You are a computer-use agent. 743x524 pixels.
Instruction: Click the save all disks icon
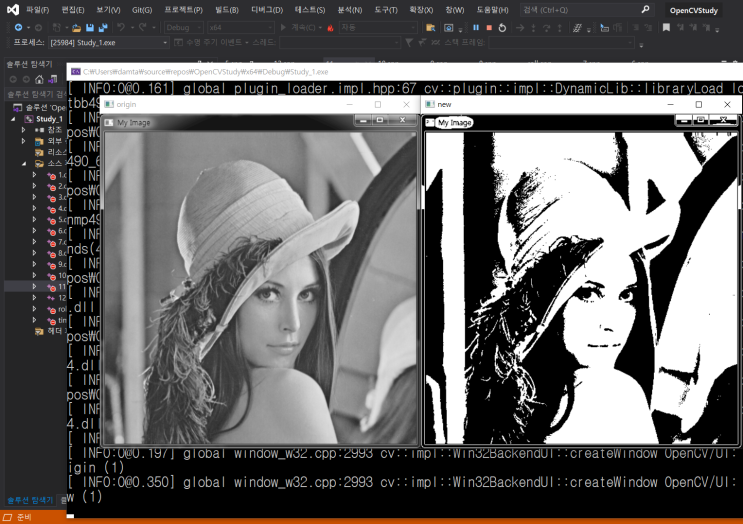pyautogui.click(x=103, y=28)
